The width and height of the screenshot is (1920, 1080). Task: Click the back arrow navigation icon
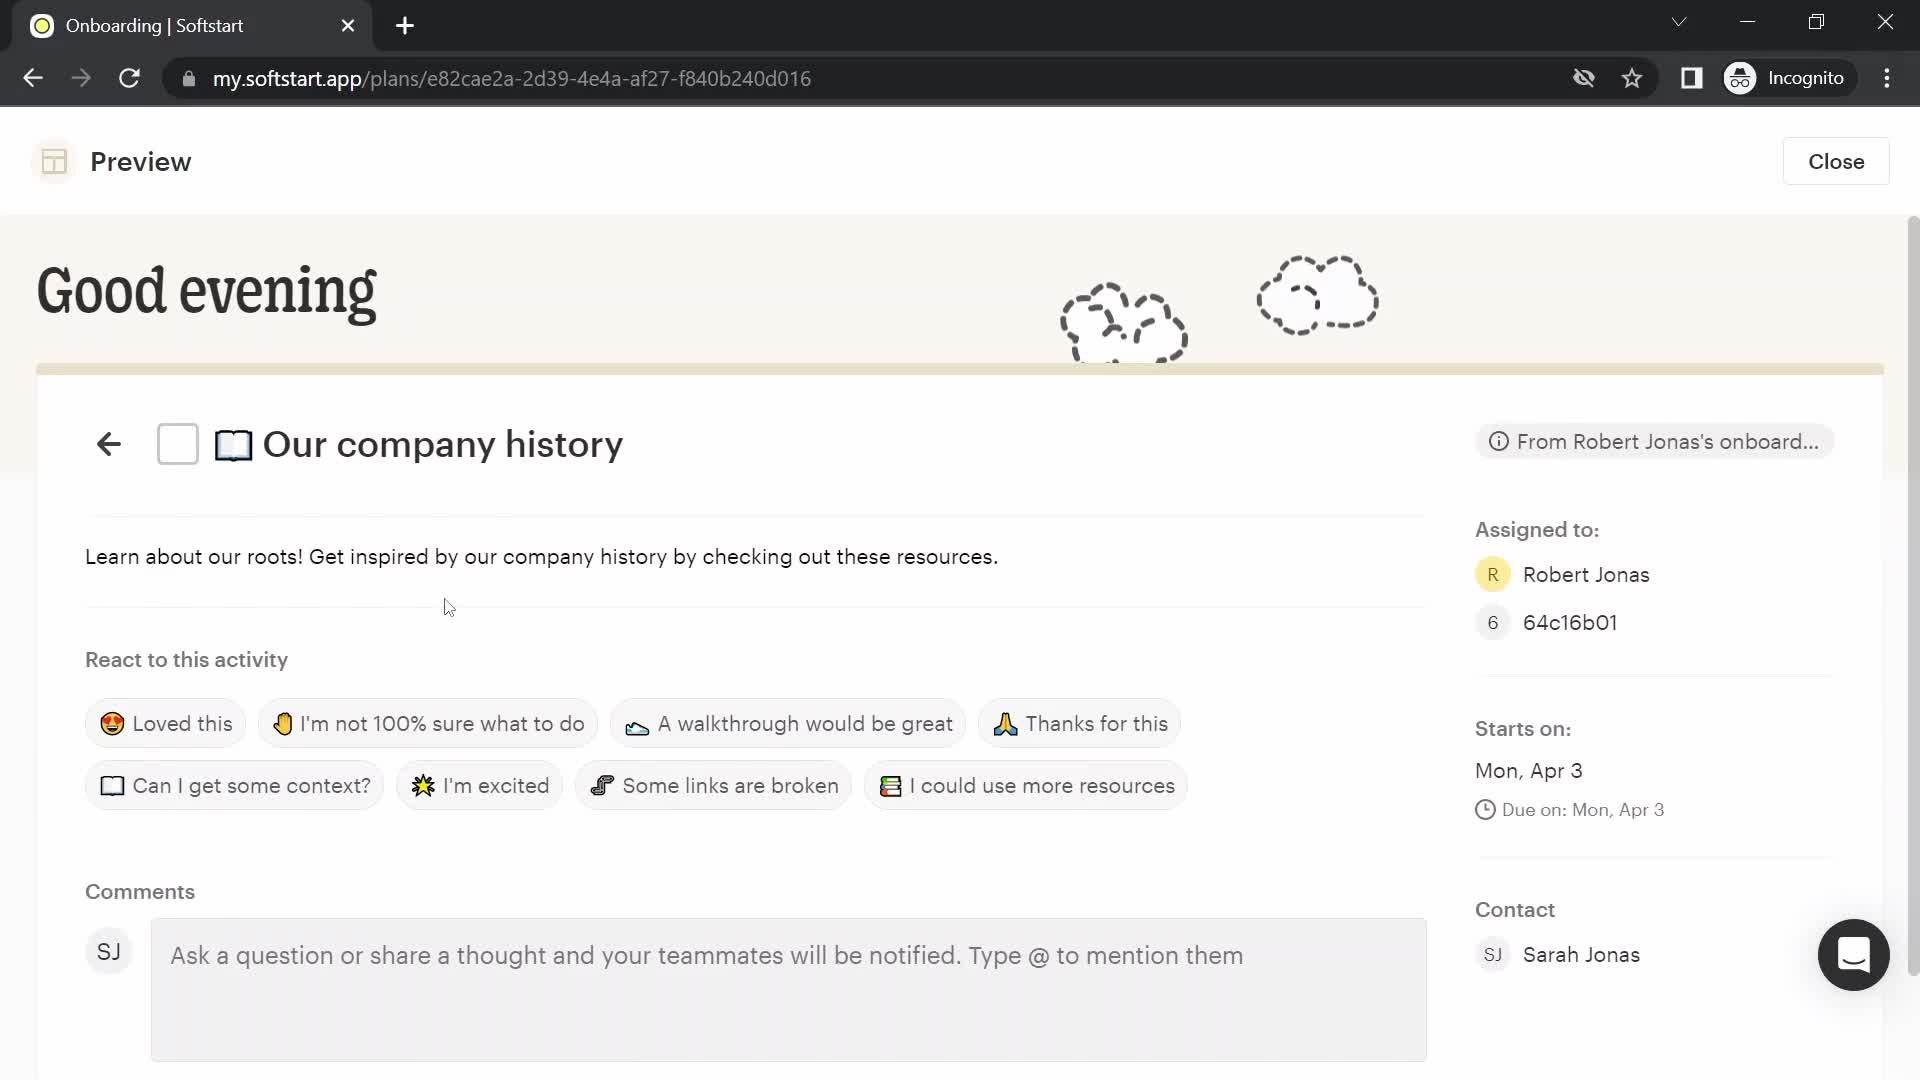[108, 444]
